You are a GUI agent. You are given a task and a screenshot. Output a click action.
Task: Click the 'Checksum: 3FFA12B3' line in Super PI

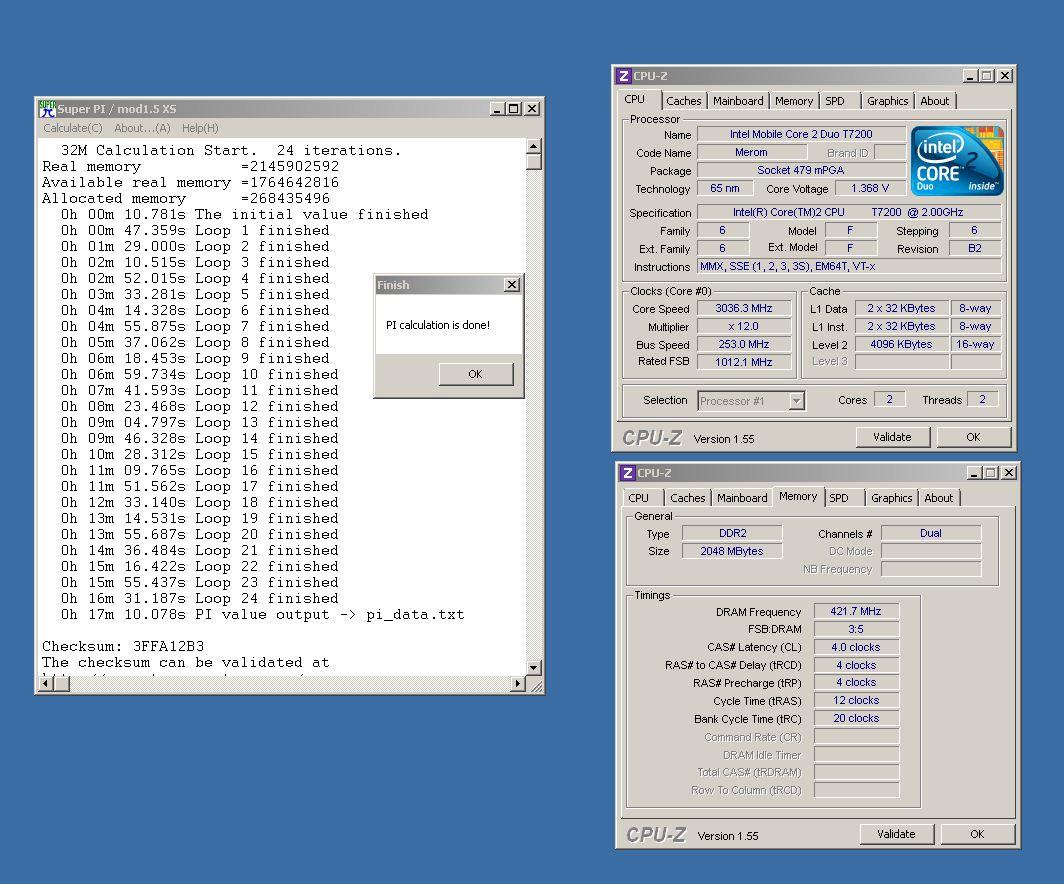coord(123,647)
